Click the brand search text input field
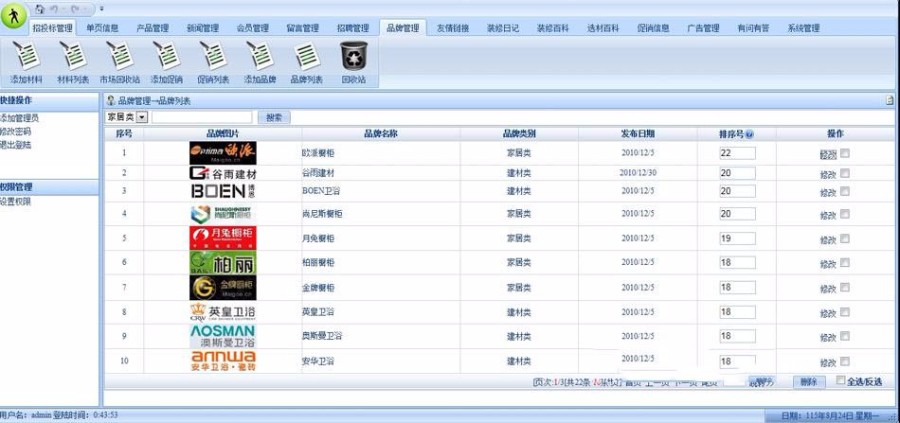Screen dimensions: 900x423 point(202,117)
